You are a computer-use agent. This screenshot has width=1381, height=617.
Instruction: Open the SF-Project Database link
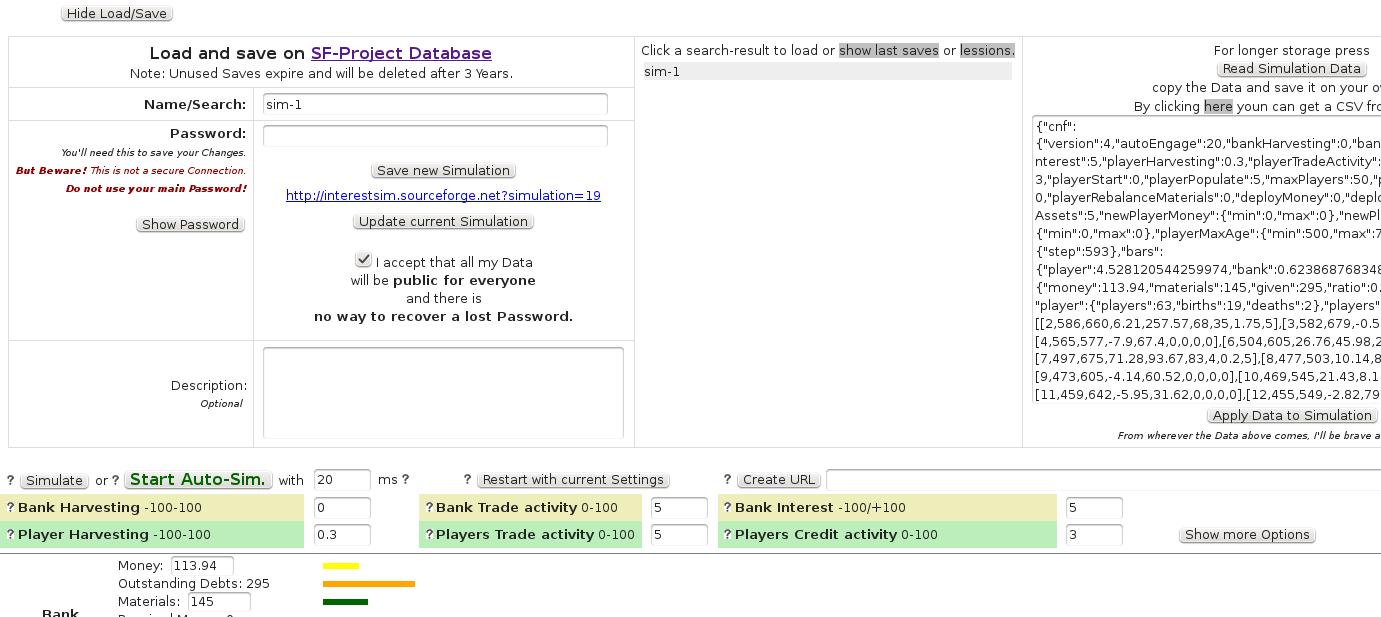click(x=401, y=53)
